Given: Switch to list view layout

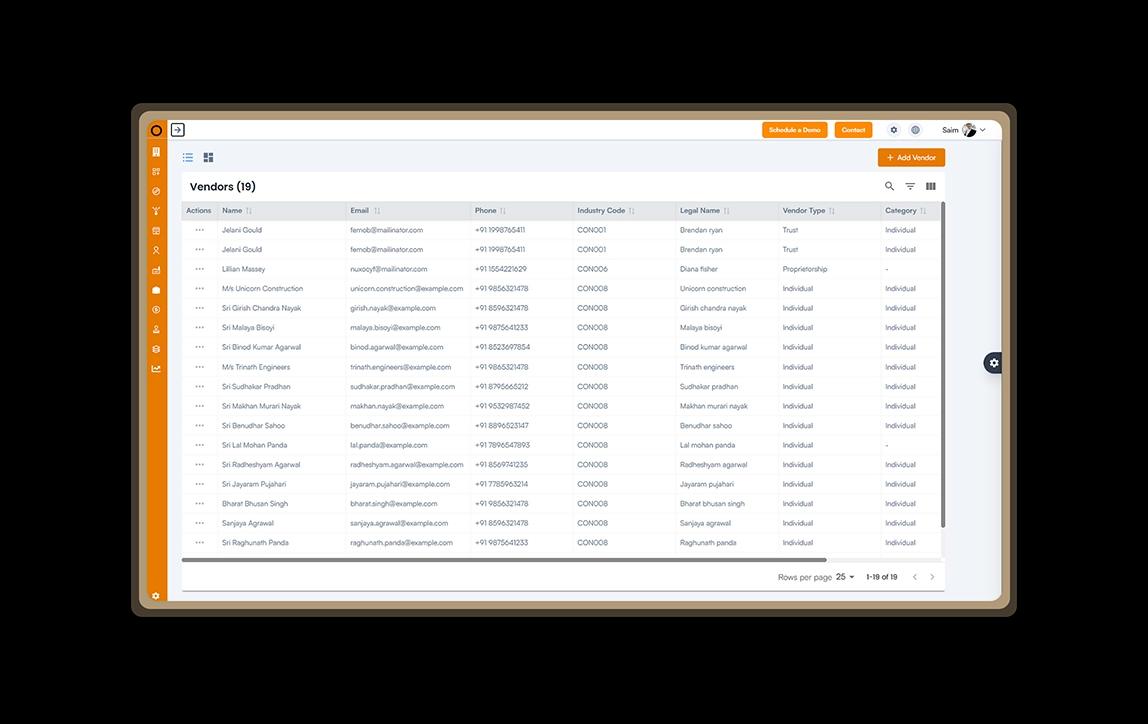Looking at the screenshot, I should pos(187,157).
